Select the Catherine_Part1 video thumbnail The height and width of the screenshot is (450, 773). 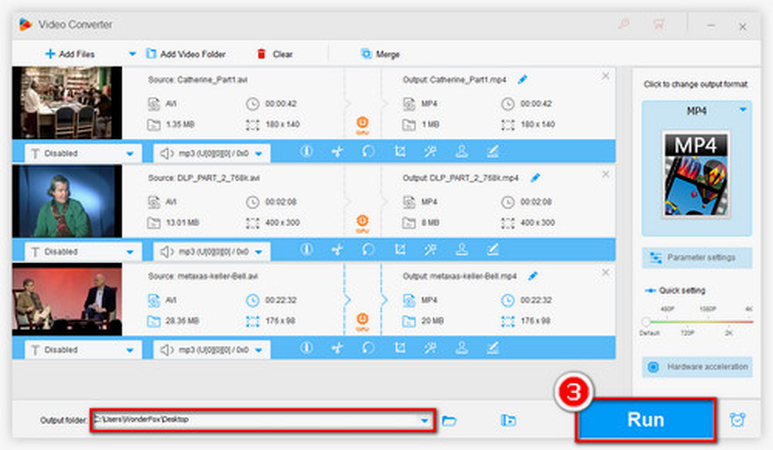(x=67, y=103)
